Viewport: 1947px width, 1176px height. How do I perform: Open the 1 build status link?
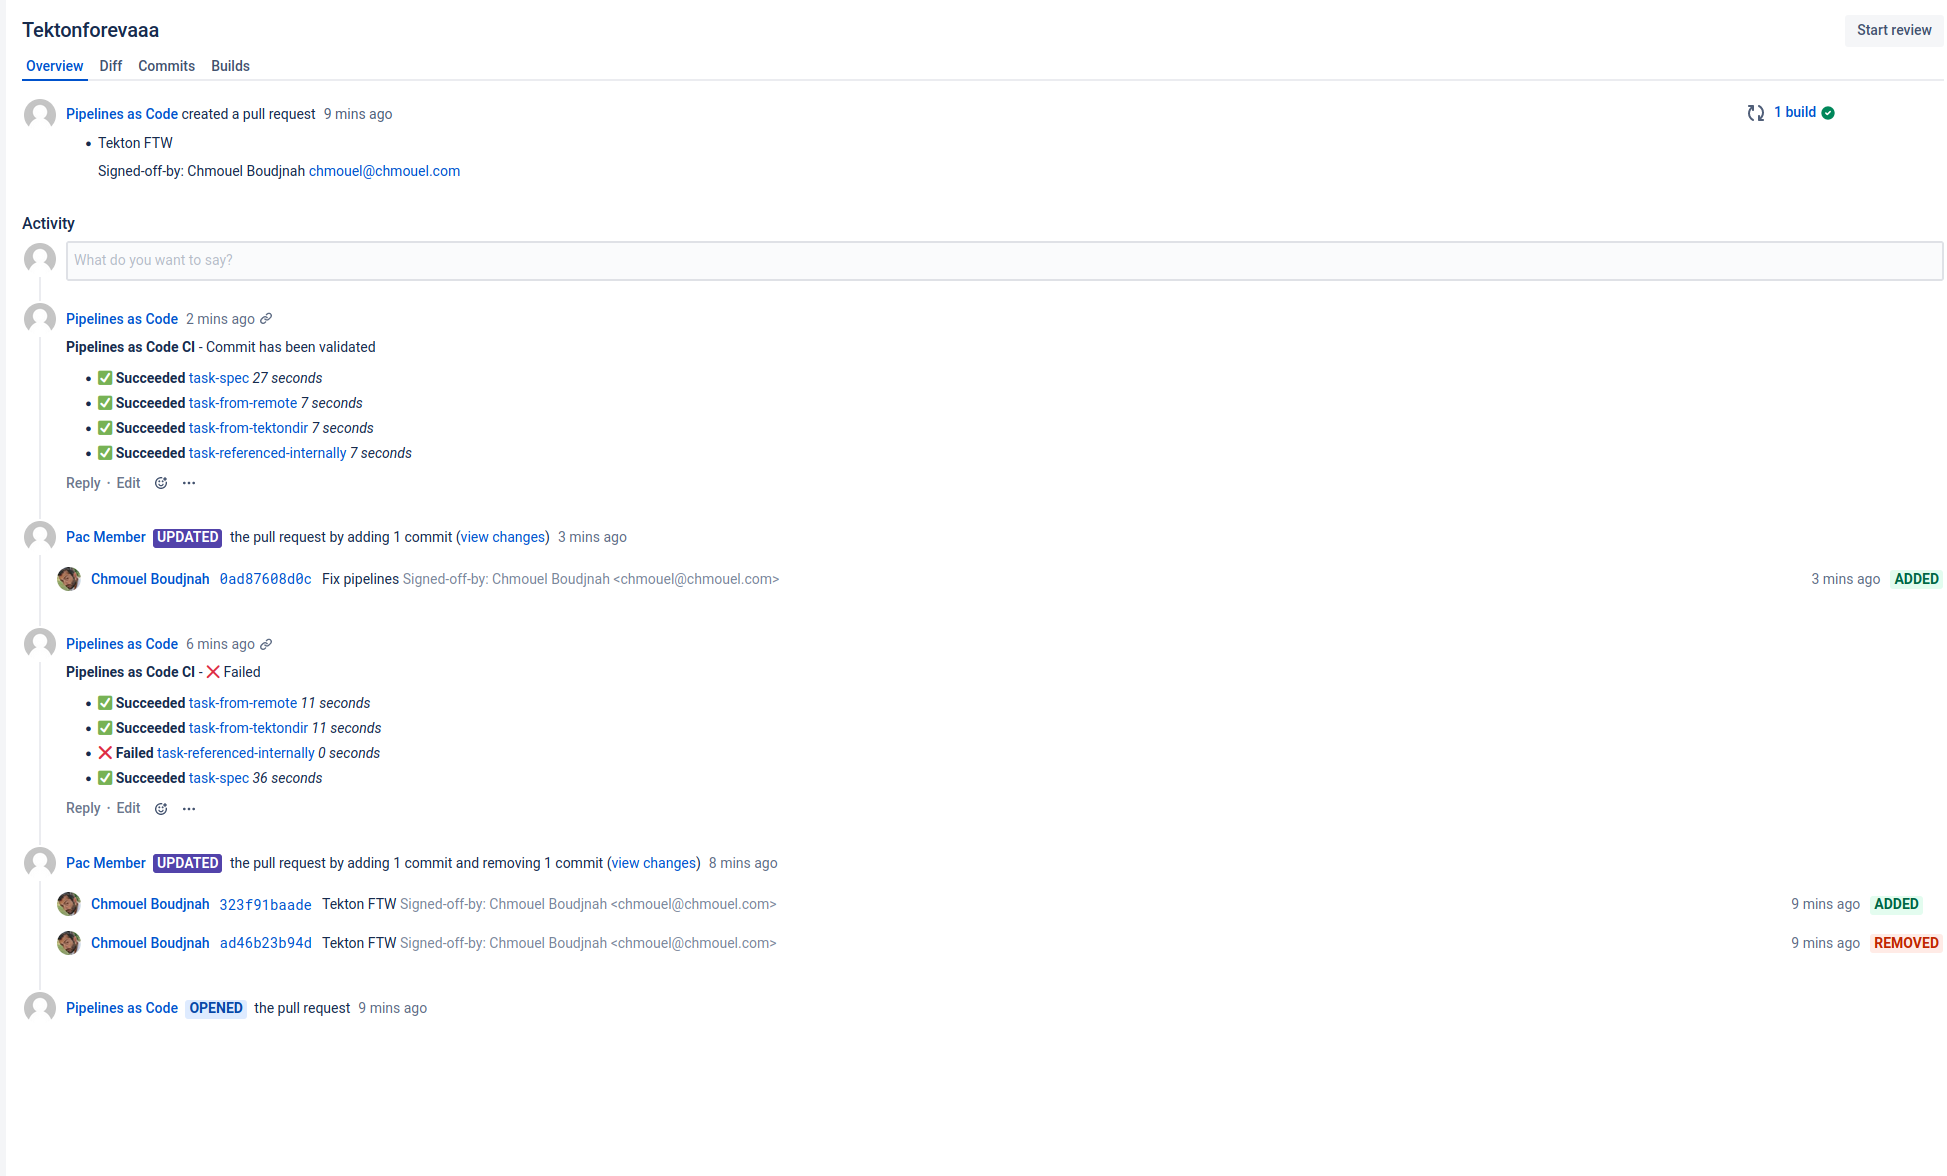point(1794,112)
